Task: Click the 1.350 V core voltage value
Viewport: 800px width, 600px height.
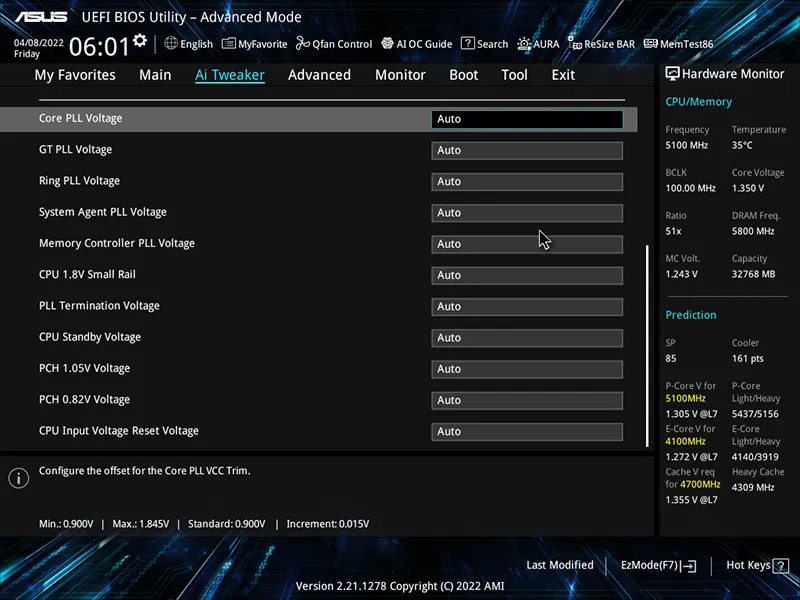Action: (748, 188)
